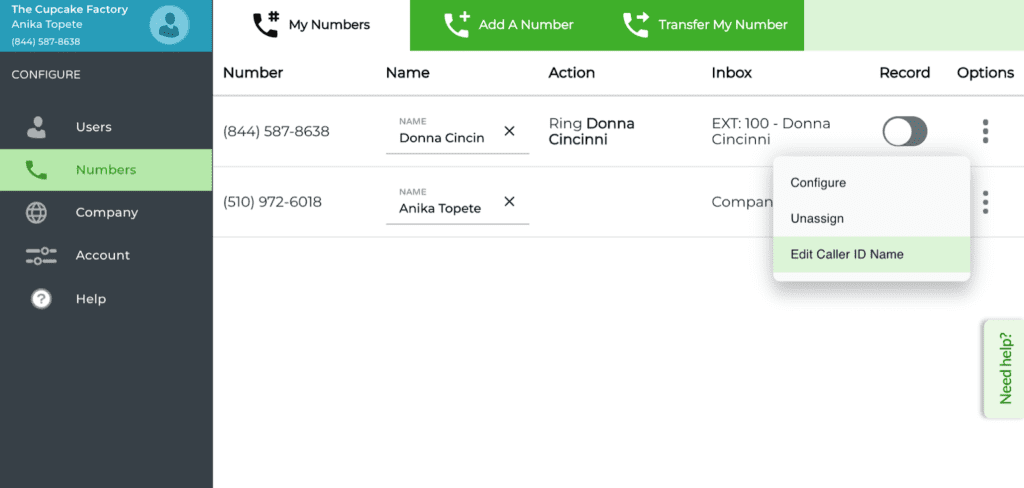Switch to the My Numbers tab

pyautogui.click(x=312, y=25)
